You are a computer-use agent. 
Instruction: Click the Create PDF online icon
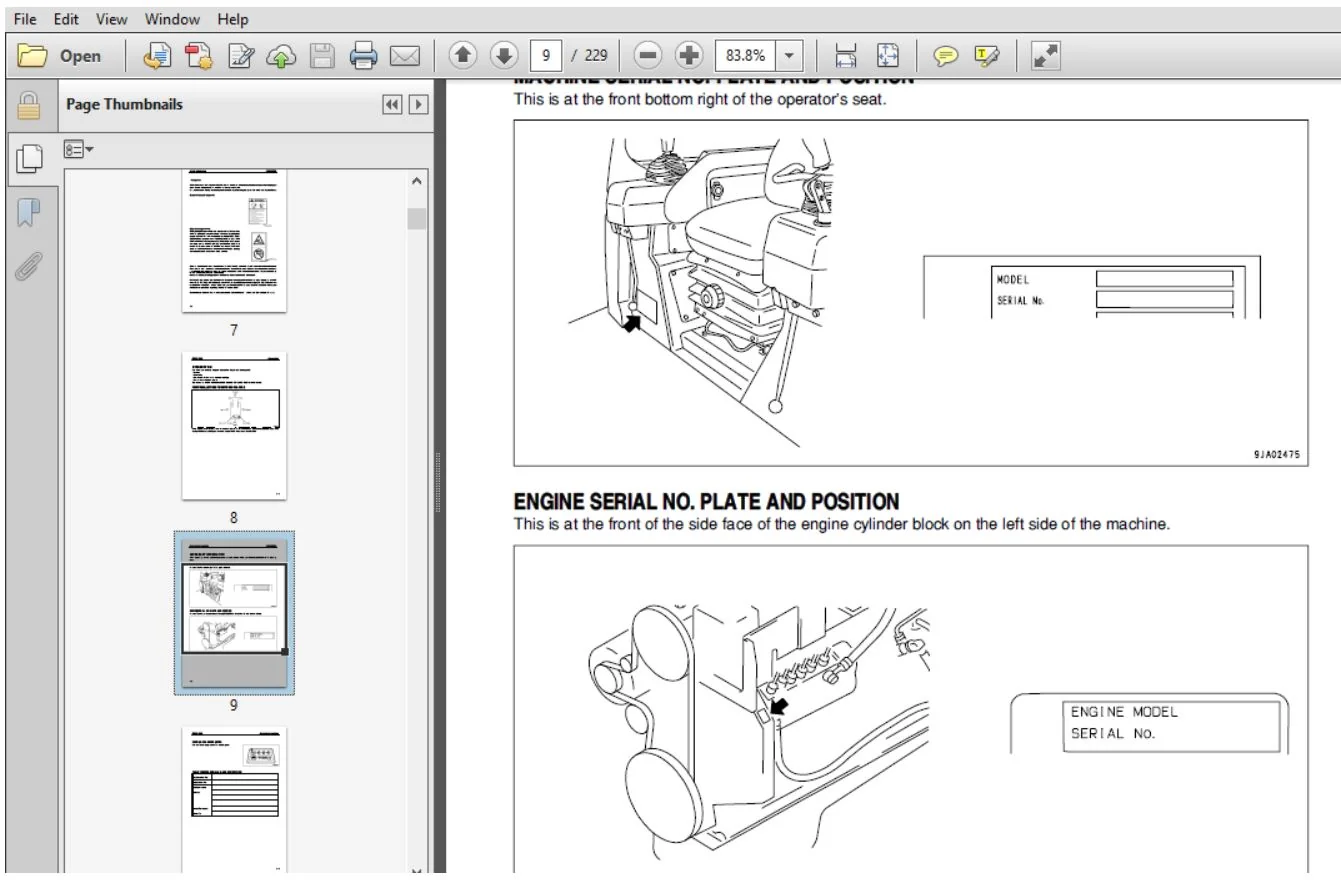click(x=156, y=56)
